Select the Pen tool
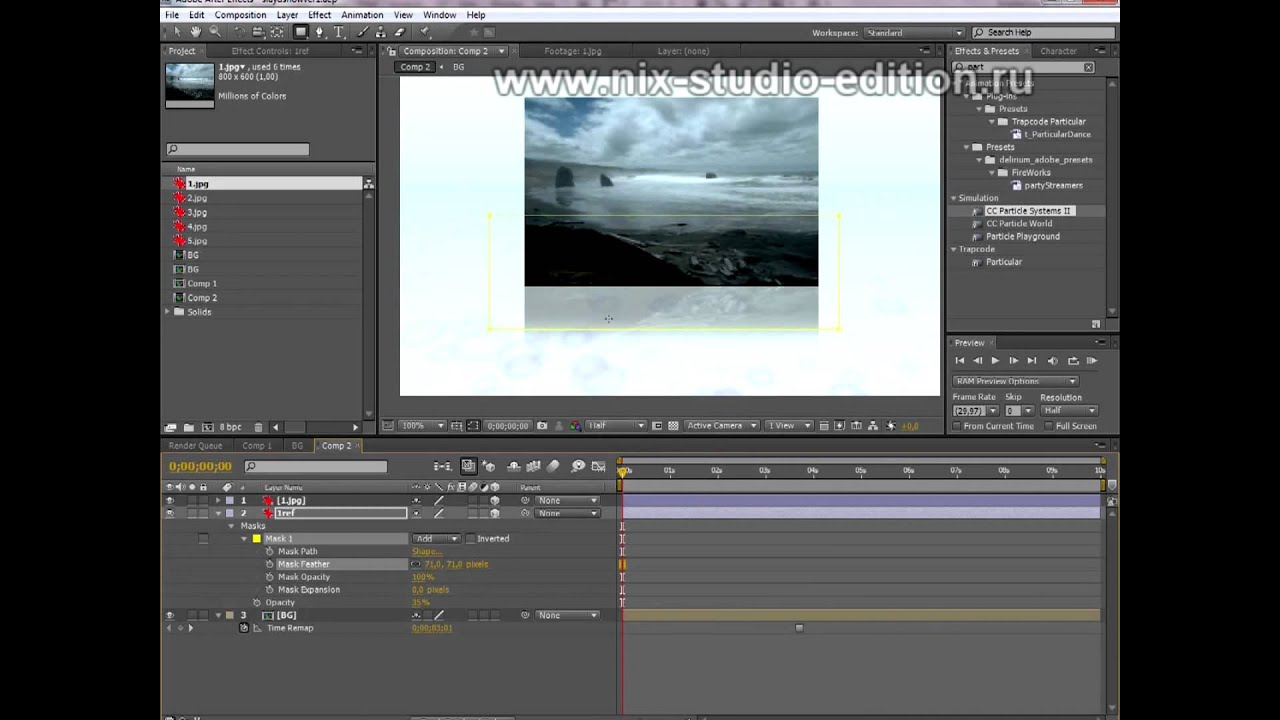Screen dimensions: 1280x720 (x=320, y=32)
